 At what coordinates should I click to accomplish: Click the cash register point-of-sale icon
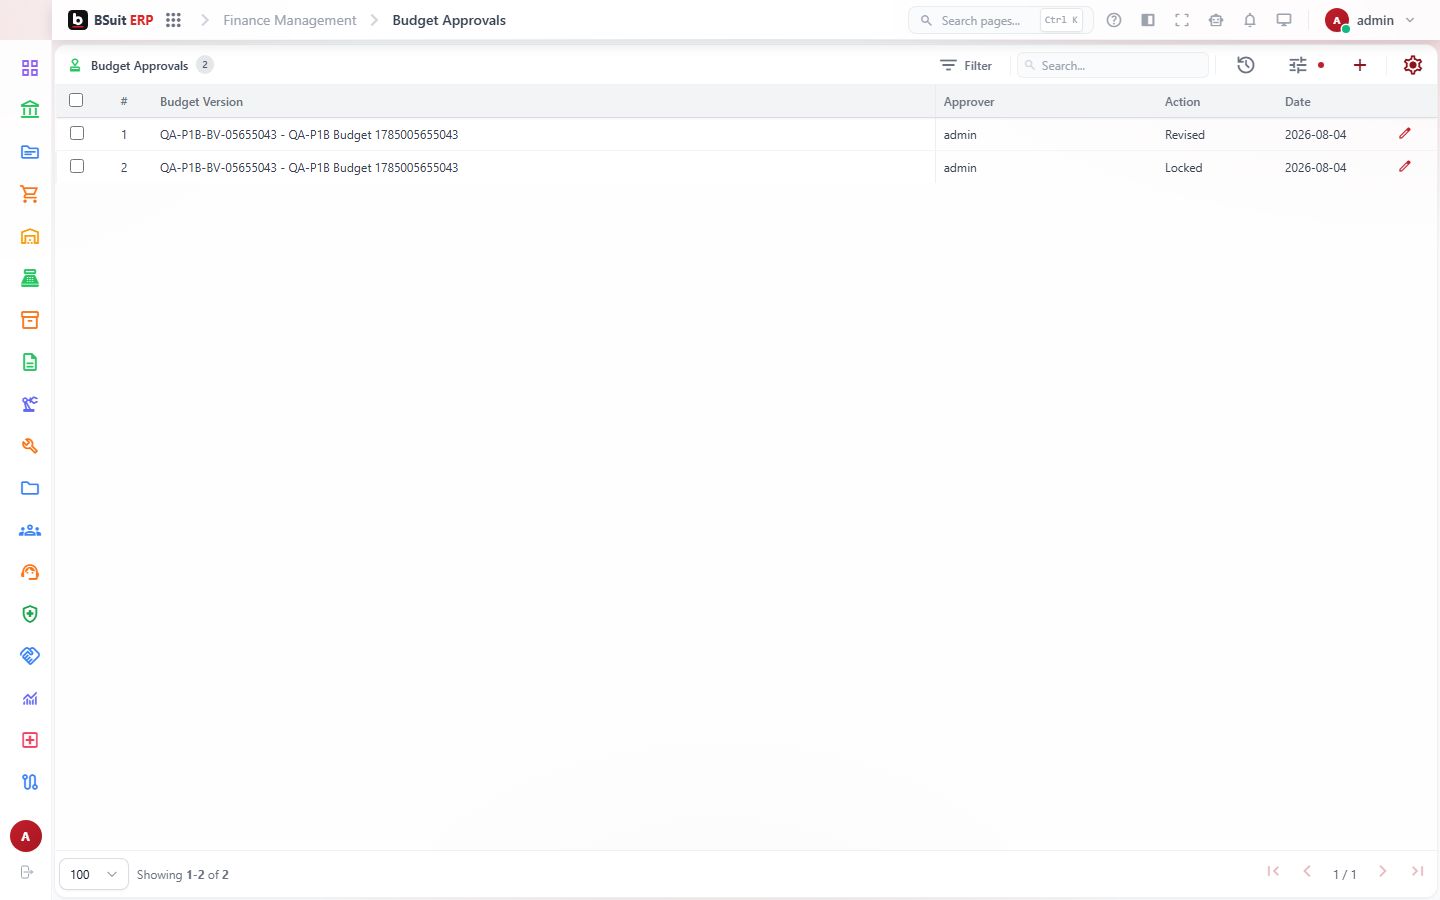(x=30, y=278)
